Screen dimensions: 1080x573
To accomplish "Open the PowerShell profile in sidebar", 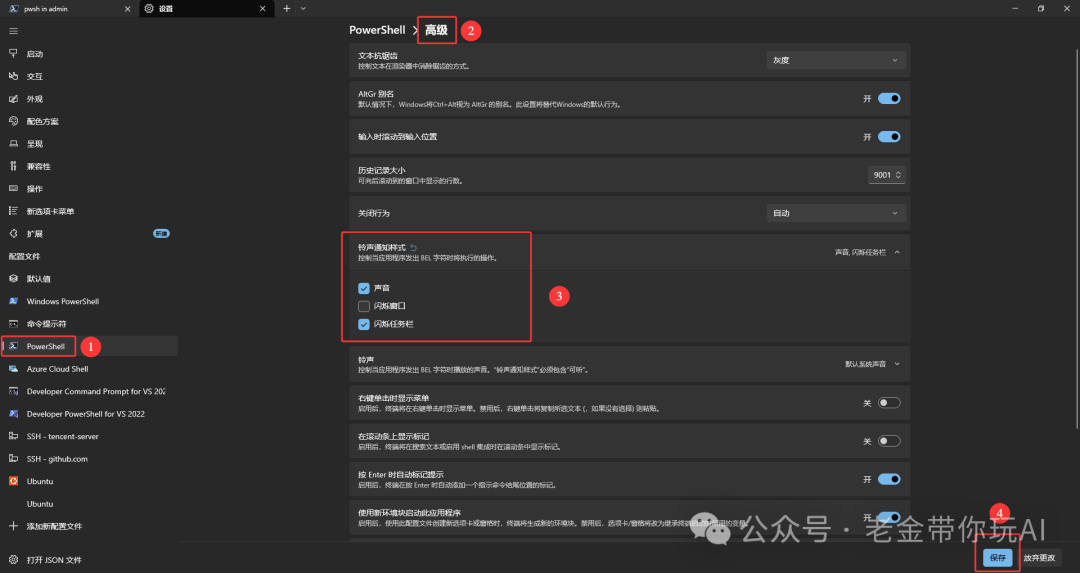I will (90, 346).
